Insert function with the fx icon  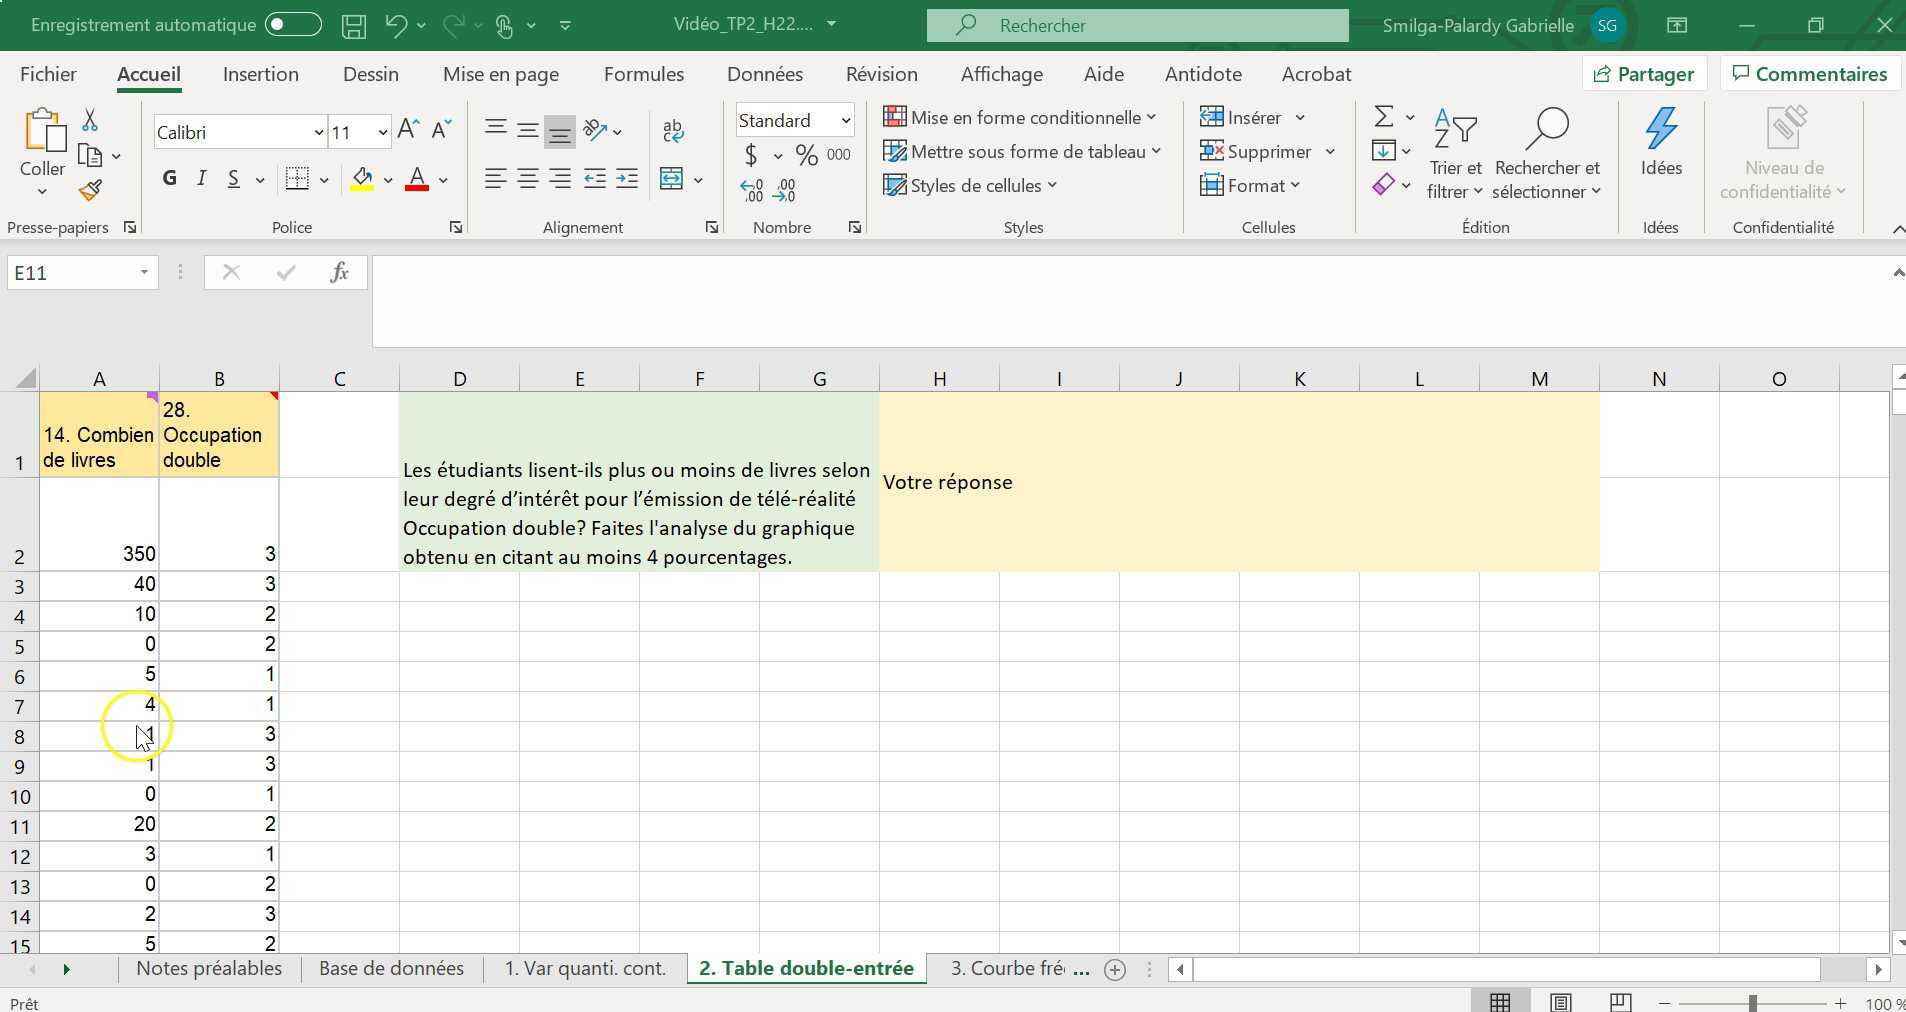tap(339, 273)
